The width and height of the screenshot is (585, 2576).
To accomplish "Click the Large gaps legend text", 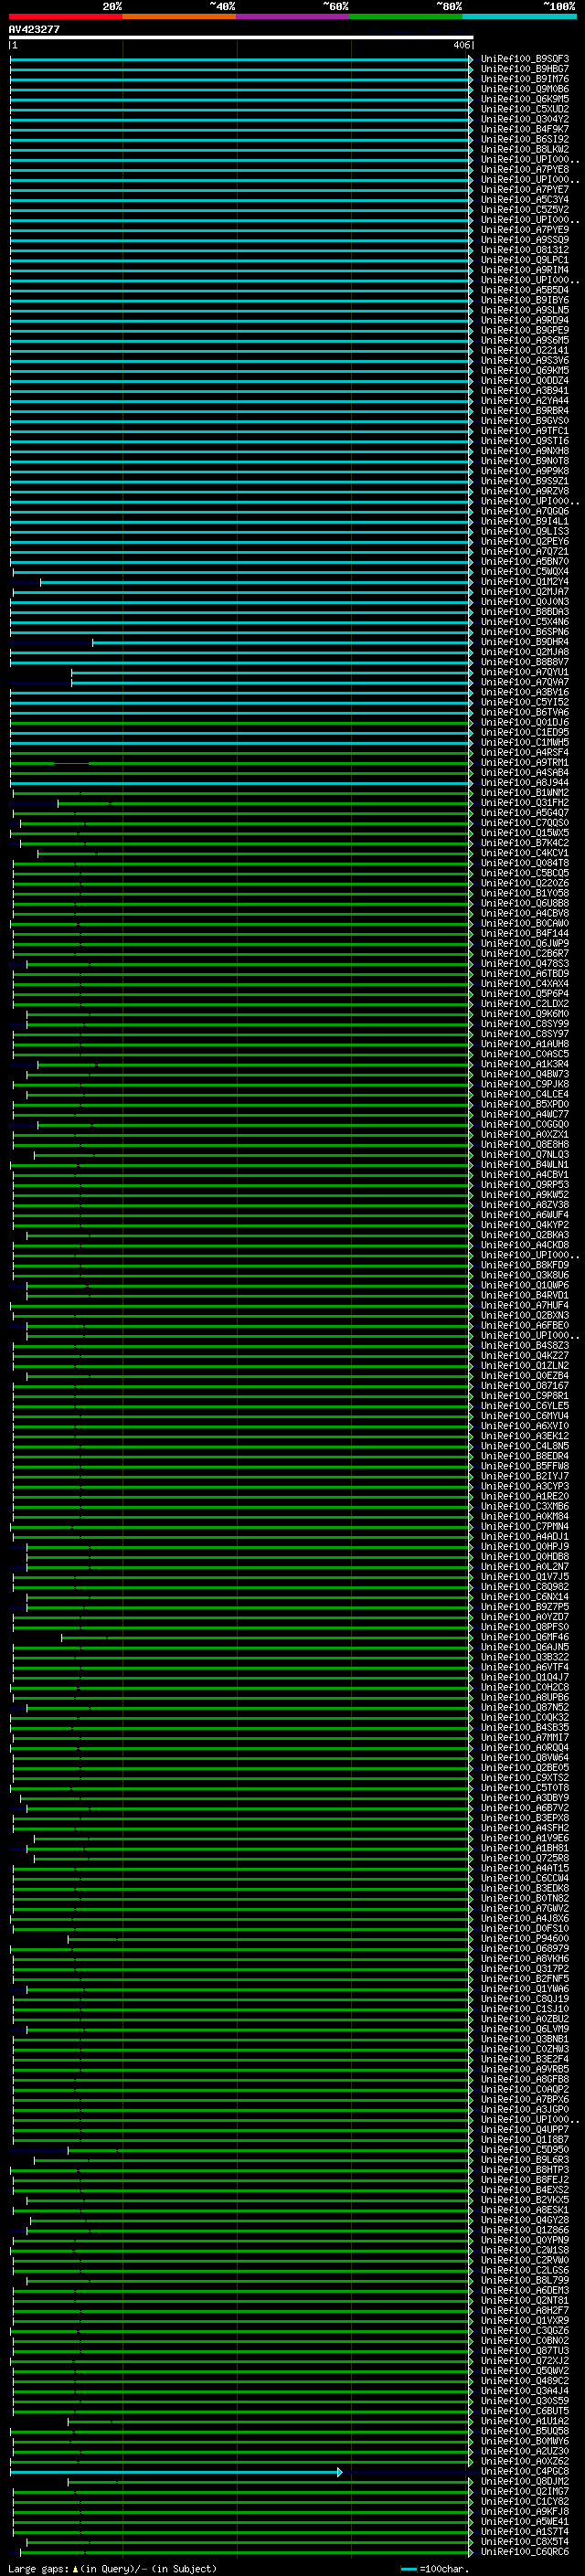I will point(112,2569).
